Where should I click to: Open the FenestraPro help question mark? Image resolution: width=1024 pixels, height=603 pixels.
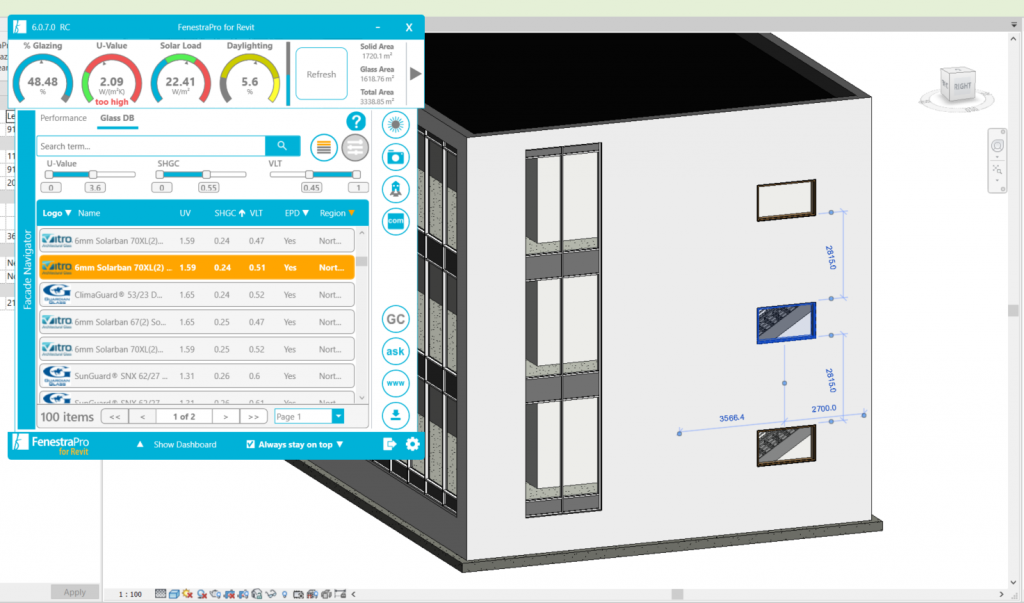tap(356, 121)
